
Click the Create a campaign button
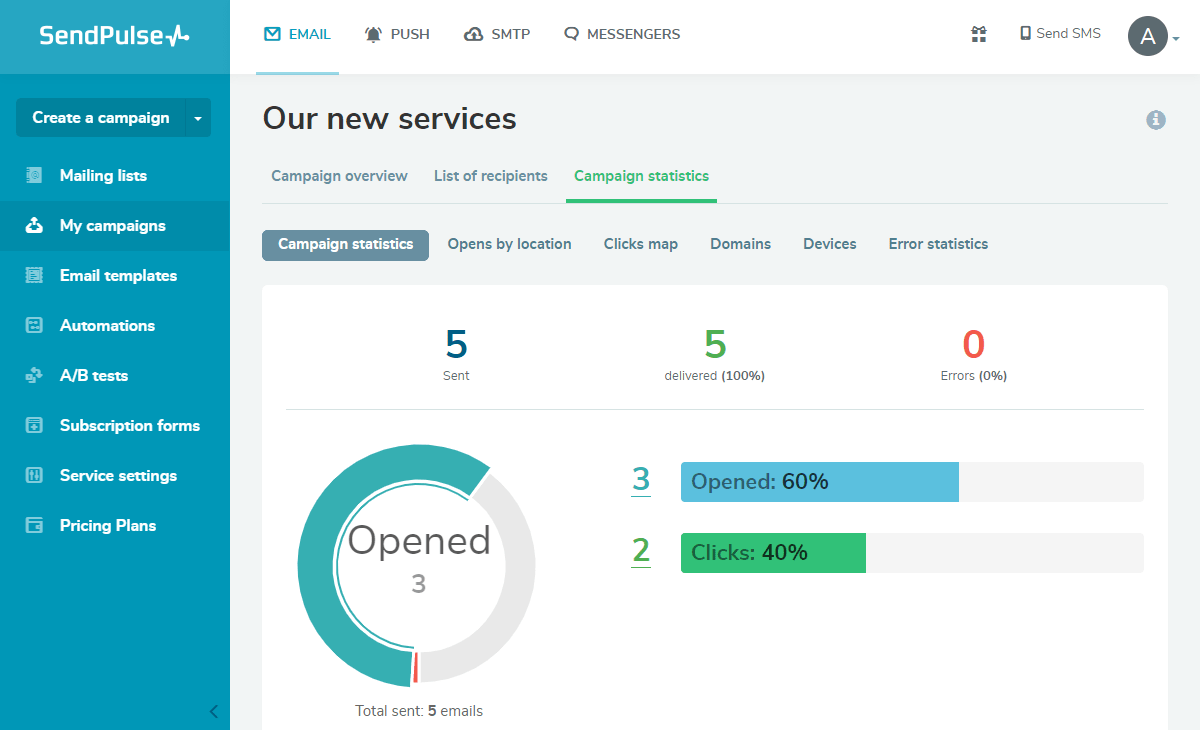click(x=101, y=117)
